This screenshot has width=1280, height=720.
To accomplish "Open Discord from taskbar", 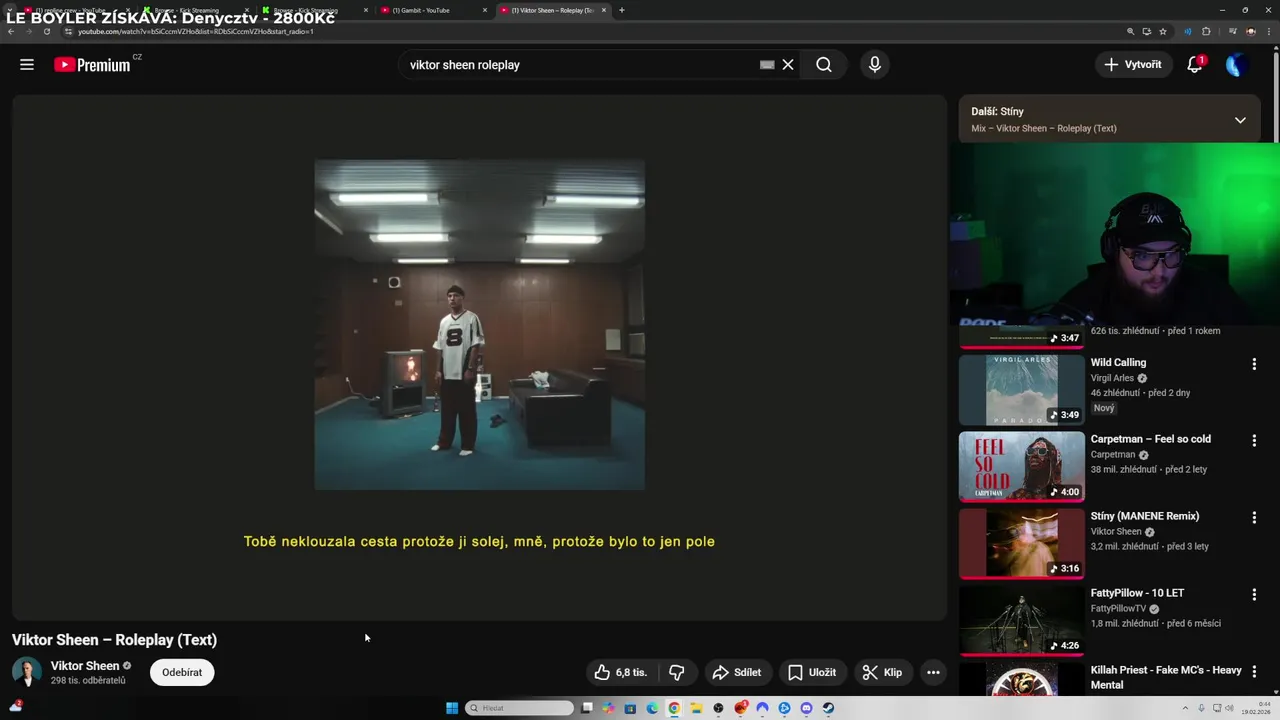I will 806,708.
